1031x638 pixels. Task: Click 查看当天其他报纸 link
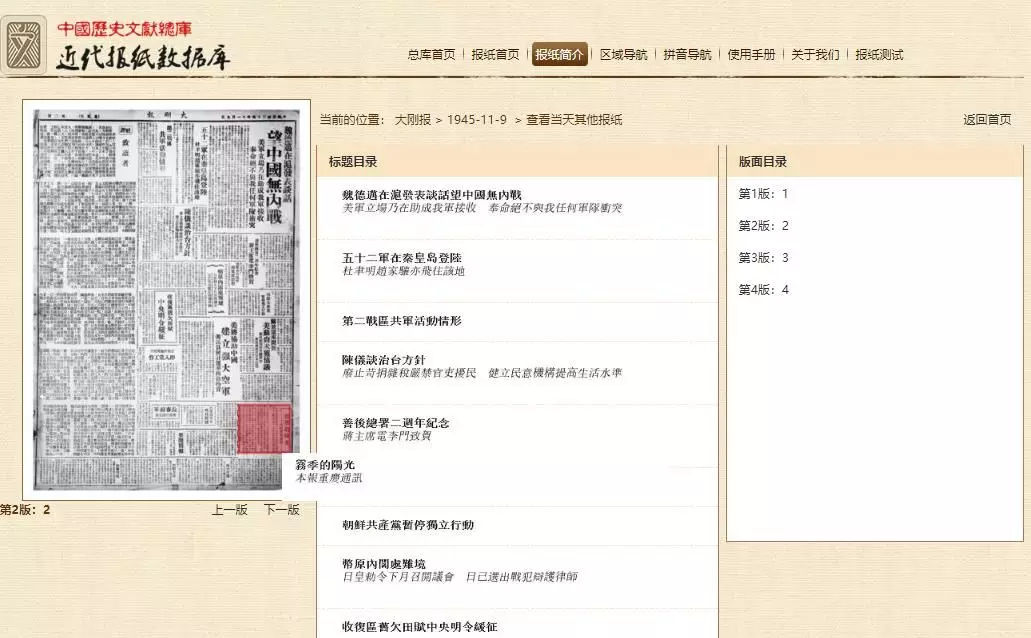(573, 120)
